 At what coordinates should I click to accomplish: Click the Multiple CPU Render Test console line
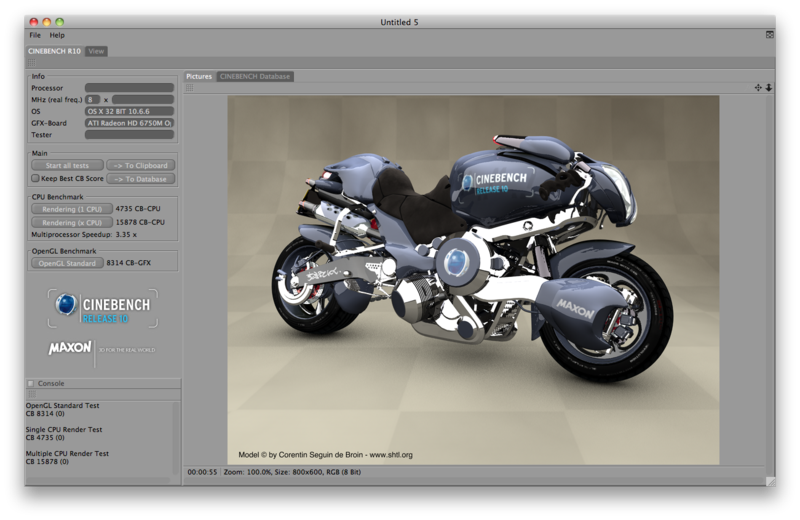(67, 454)
